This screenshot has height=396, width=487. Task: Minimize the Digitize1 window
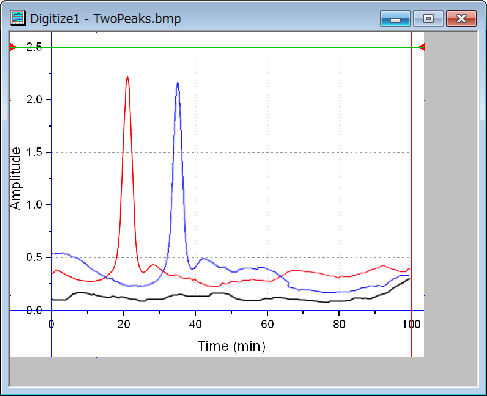[395, 18]
